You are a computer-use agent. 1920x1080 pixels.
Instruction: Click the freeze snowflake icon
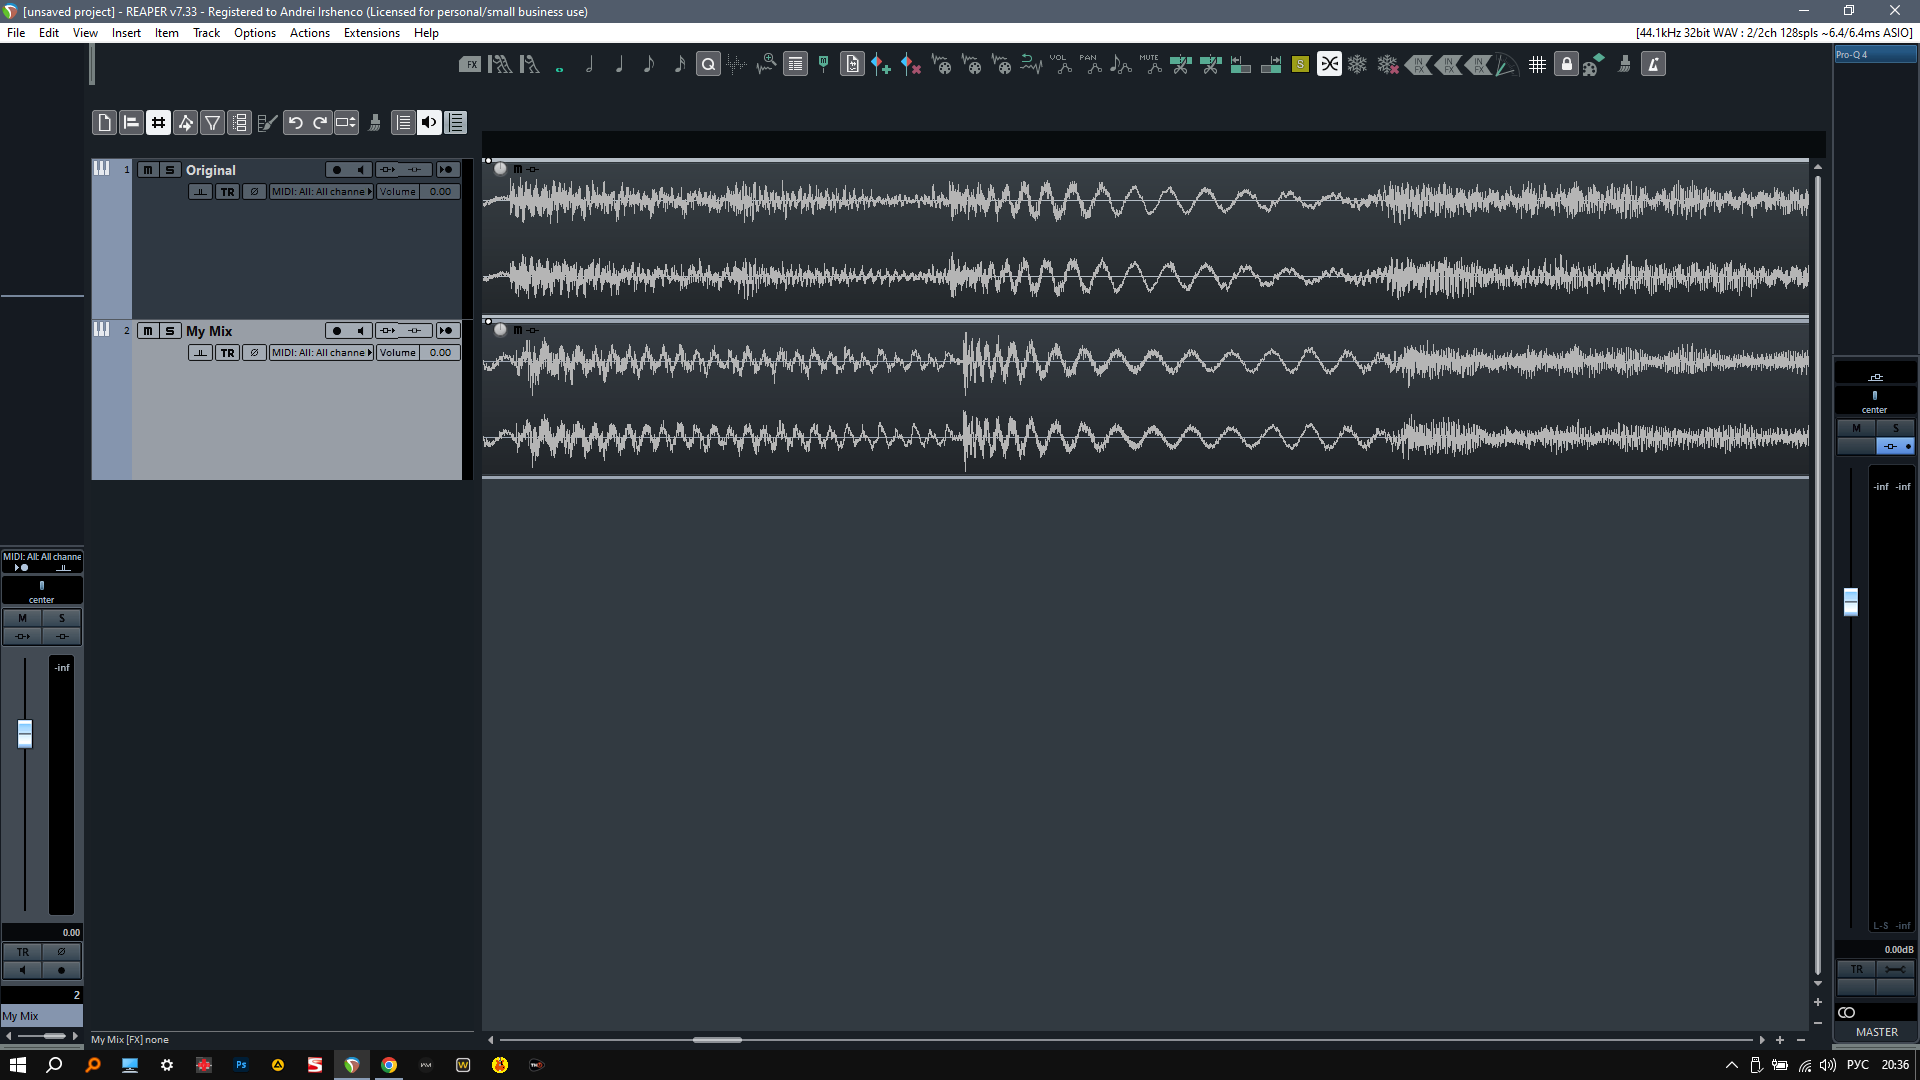(1357, 65)
